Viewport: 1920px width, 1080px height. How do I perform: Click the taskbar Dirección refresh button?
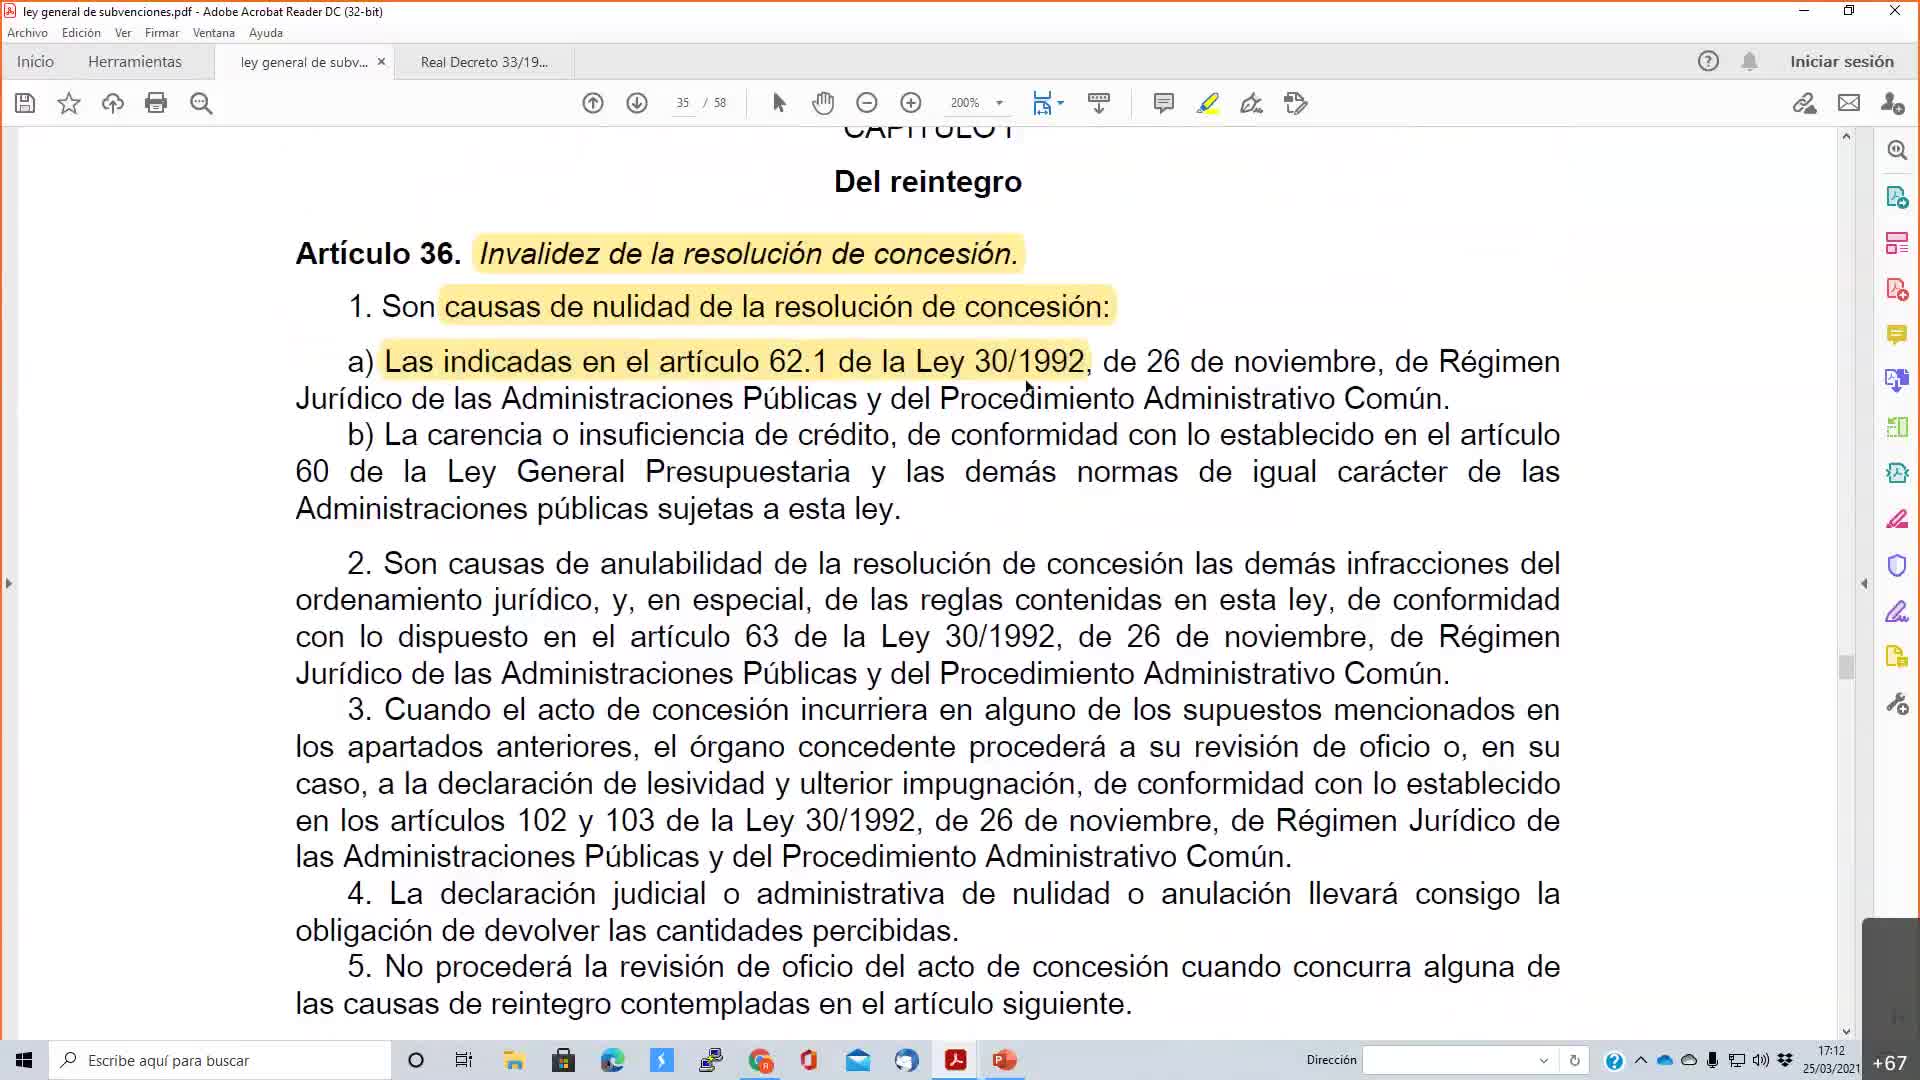(x=1574, y=1060)
